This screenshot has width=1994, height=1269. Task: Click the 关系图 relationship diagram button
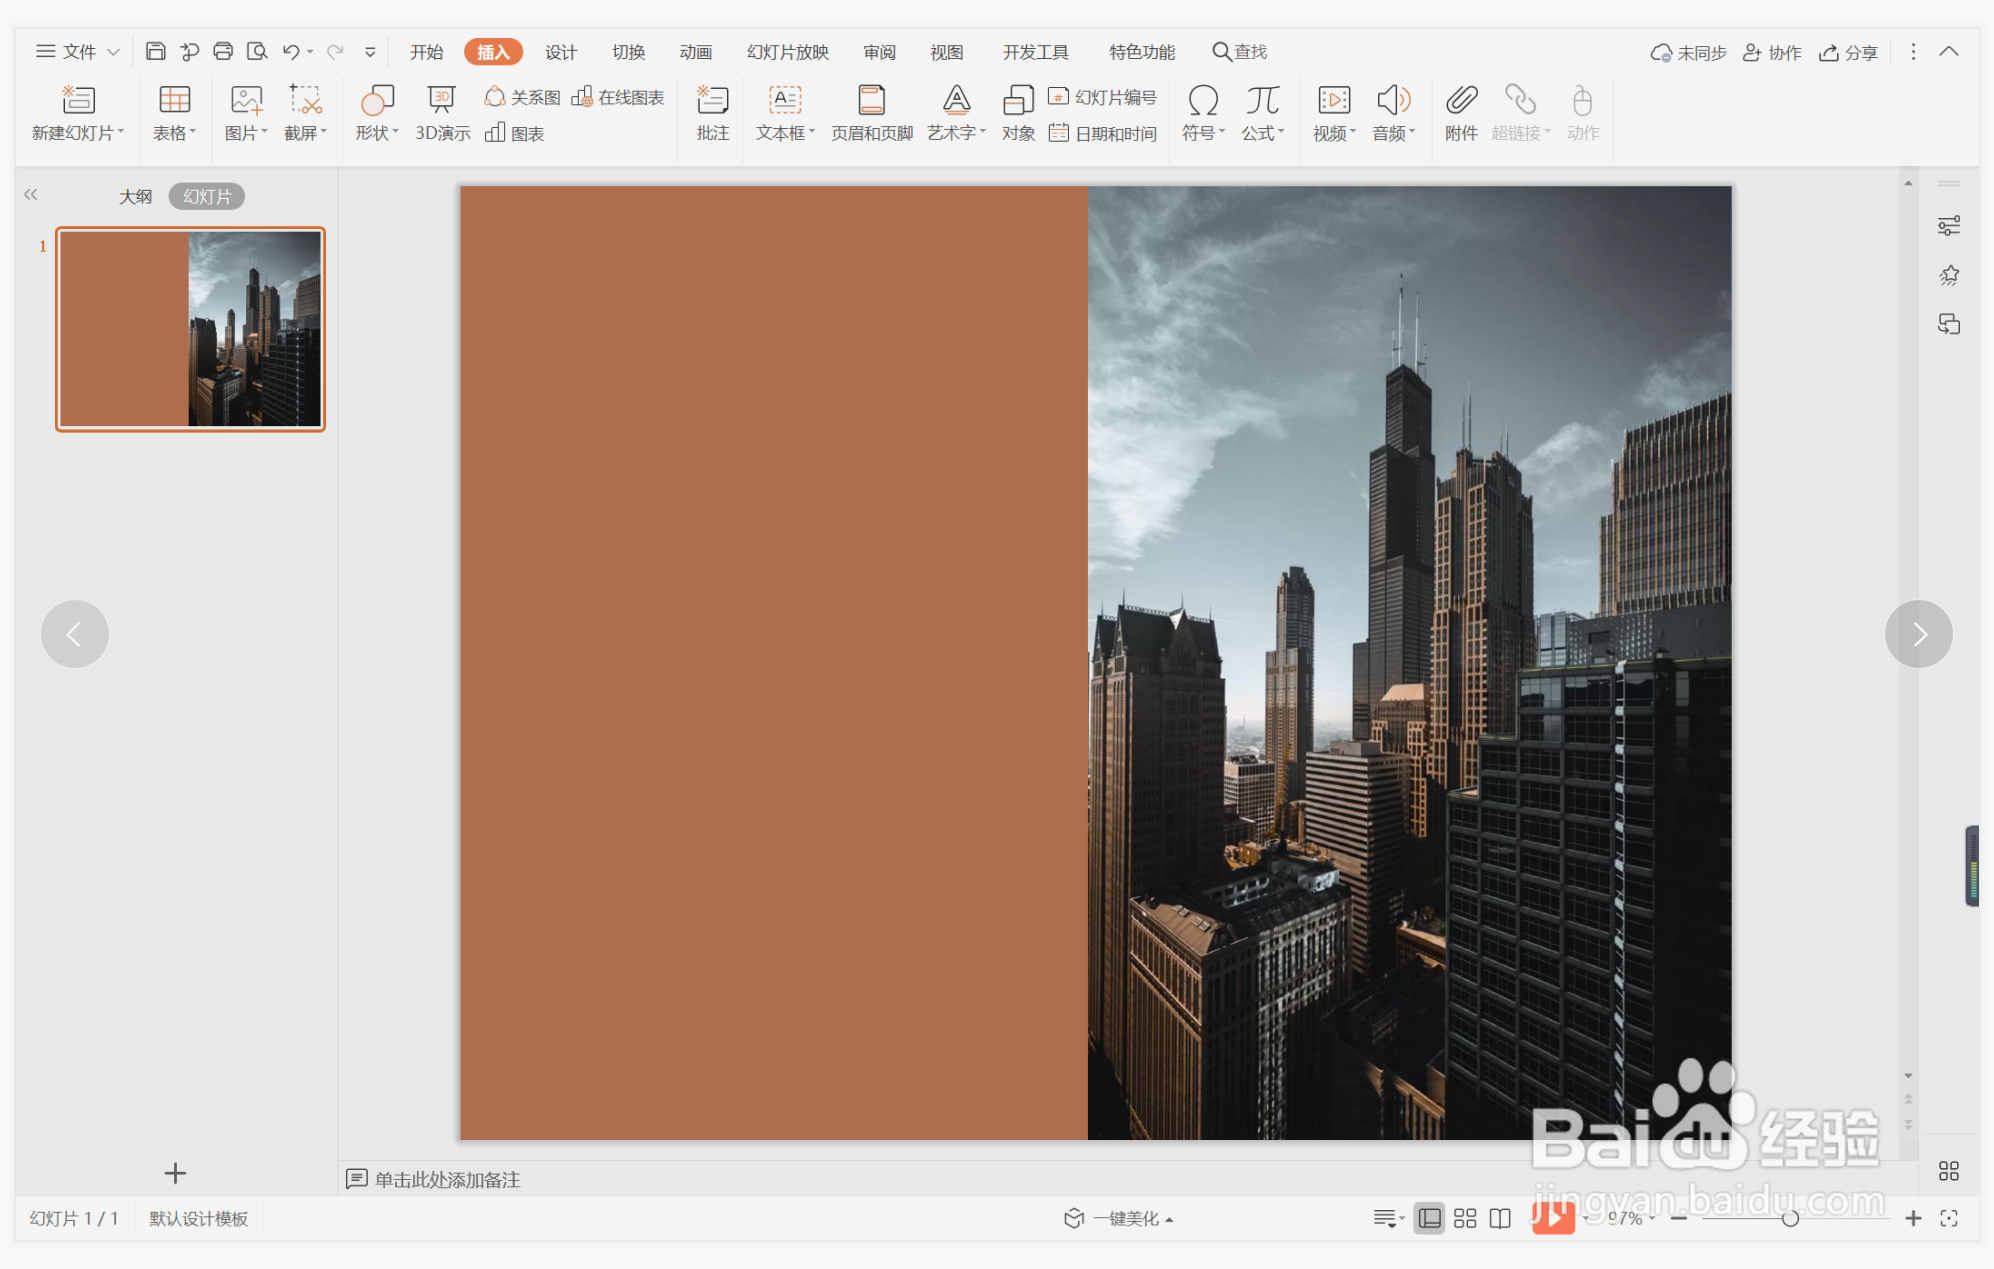[522, 97]
